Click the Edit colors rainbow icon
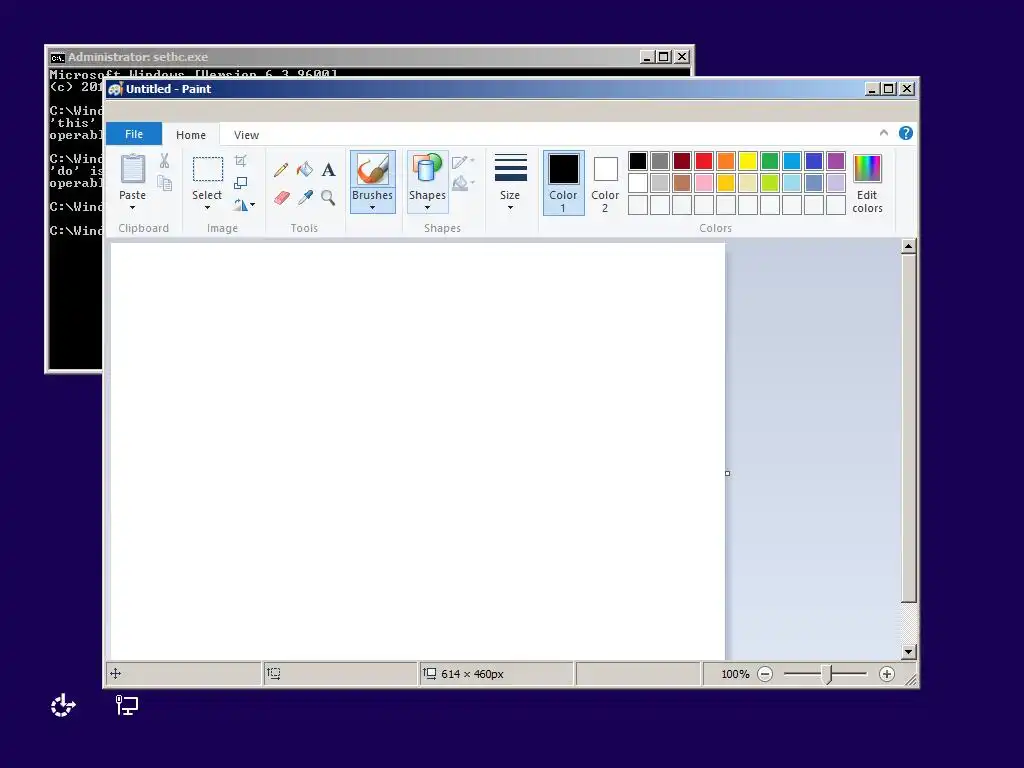The width and height of the screenshot is (1024, 768). (x=867, y=169)
